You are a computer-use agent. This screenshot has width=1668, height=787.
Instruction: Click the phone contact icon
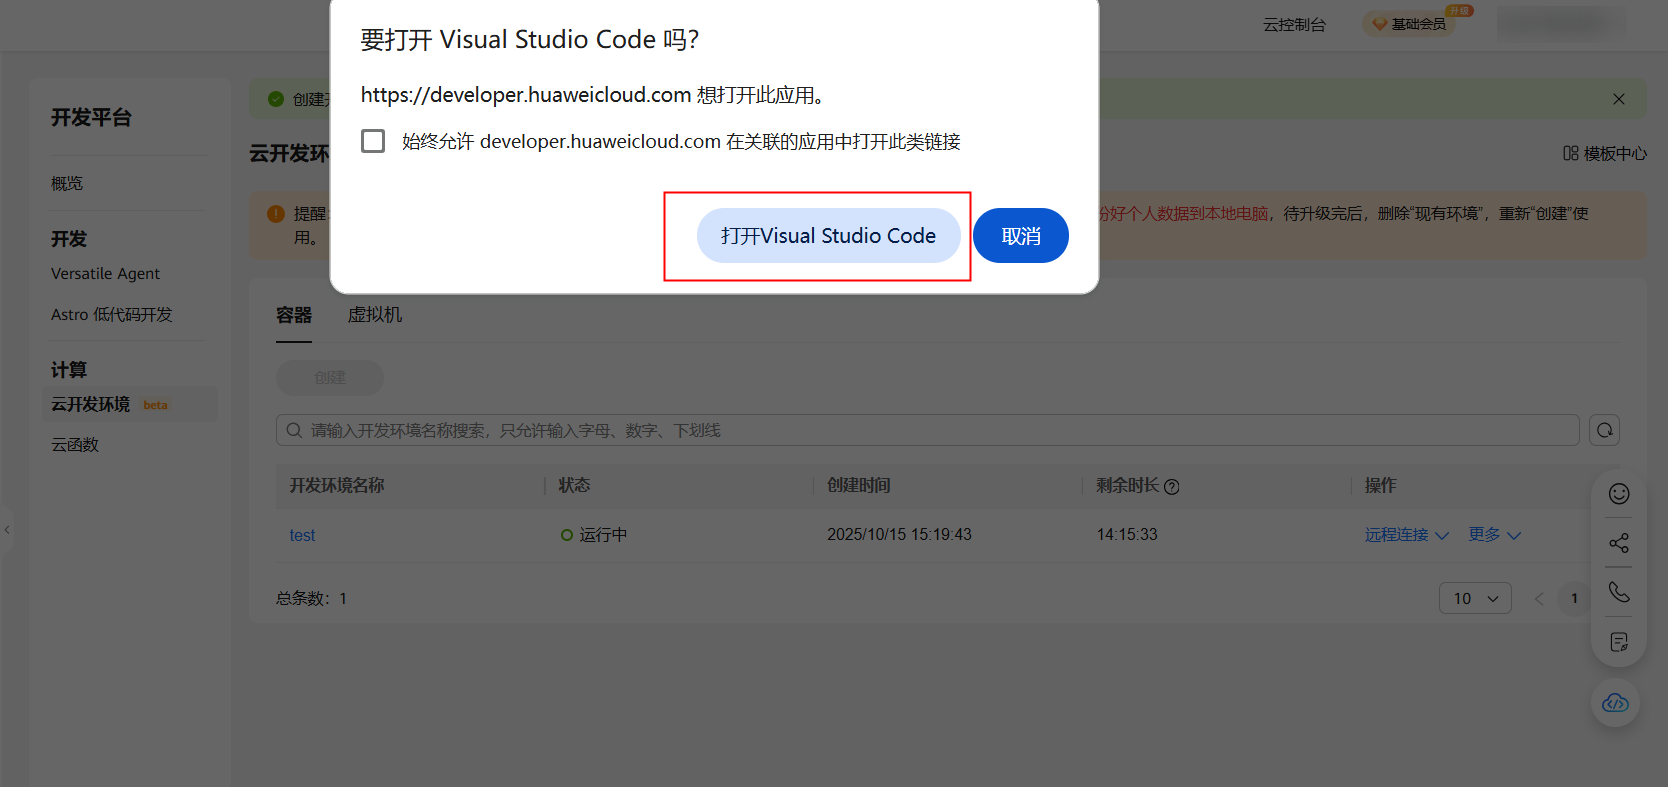[1619, 592]
